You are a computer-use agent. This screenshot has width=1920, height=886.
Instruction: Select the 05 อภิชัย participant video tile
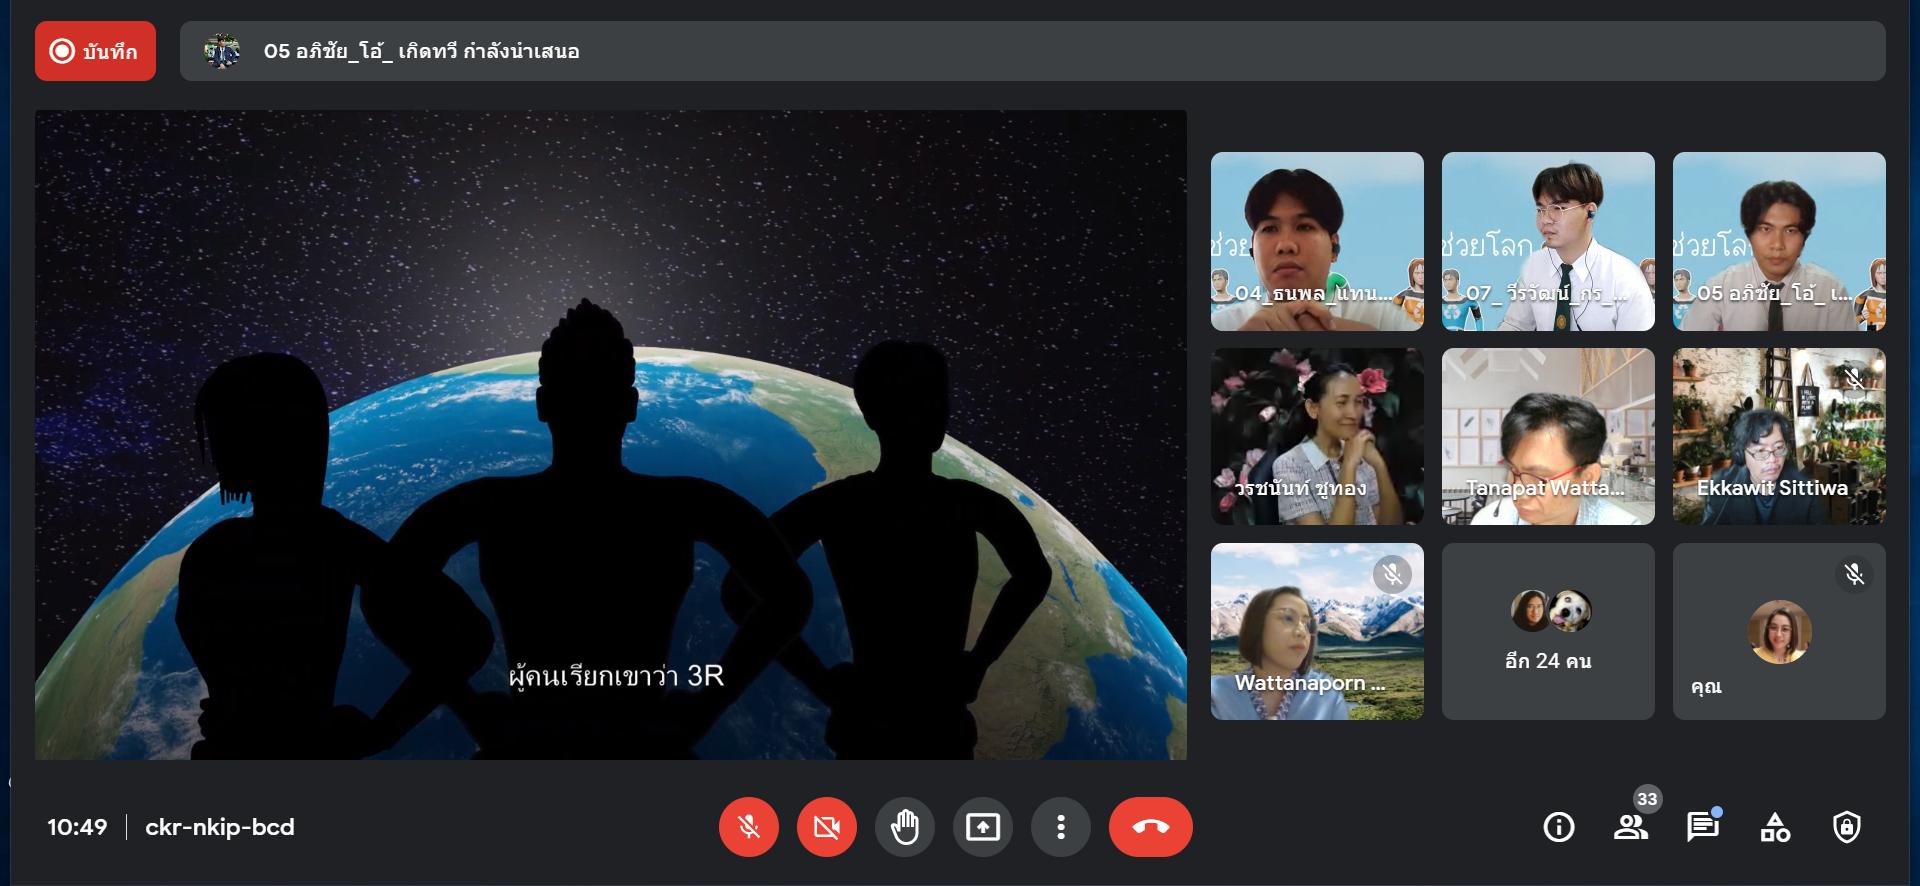click(1779, 241)
